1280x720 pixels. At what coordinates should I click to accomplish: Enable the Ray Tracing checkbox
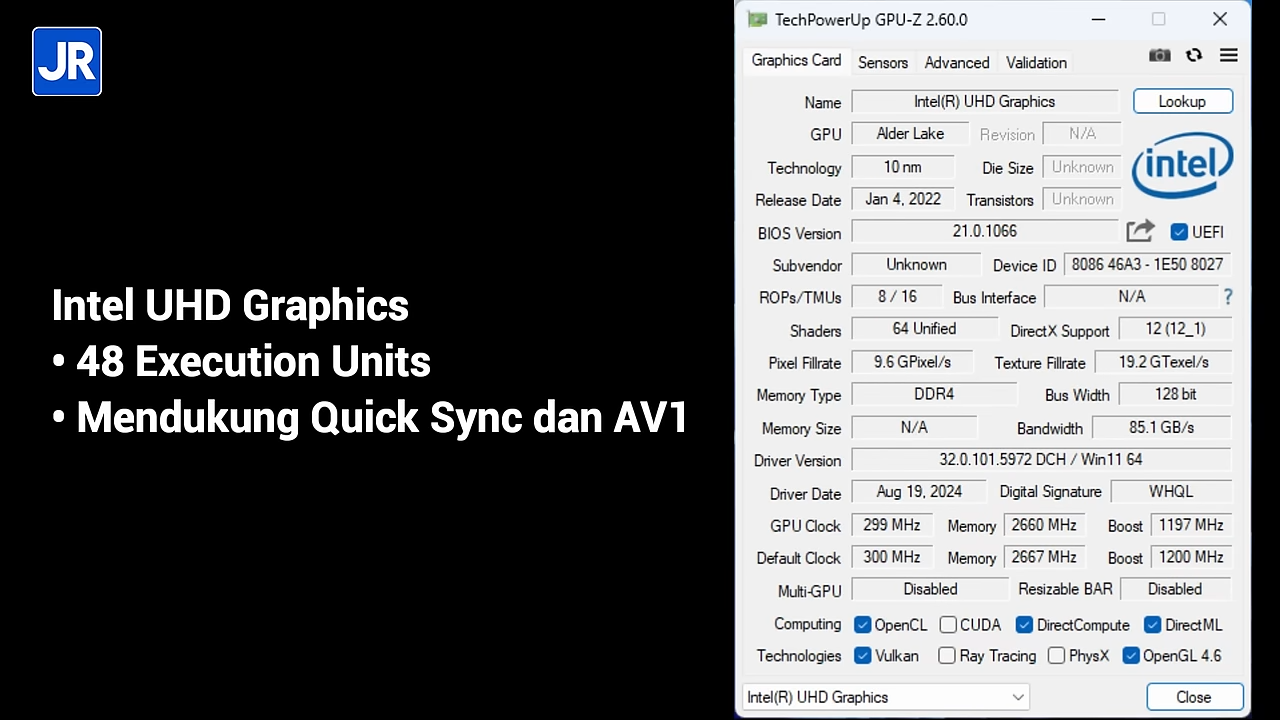click(x=947, y=656)
